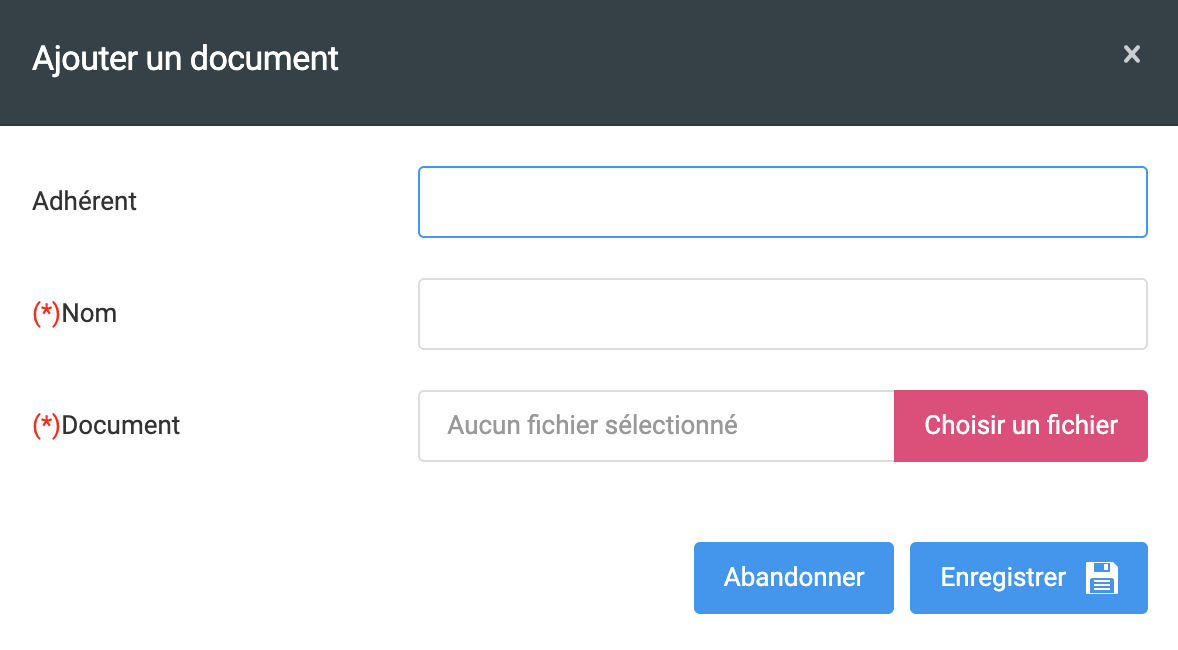This screenshot has width=1178, height=650.
Task: Click the floppy disk save icon on Enregistrer
Action: pos(1100,577)
